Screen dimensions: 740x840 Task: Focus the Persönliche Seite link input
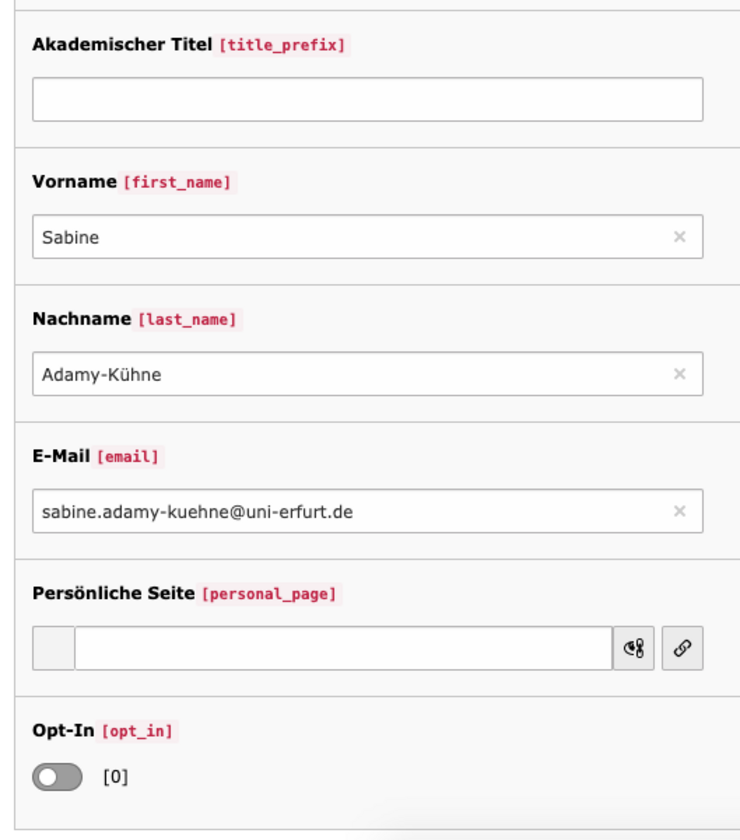coord(343,648)
